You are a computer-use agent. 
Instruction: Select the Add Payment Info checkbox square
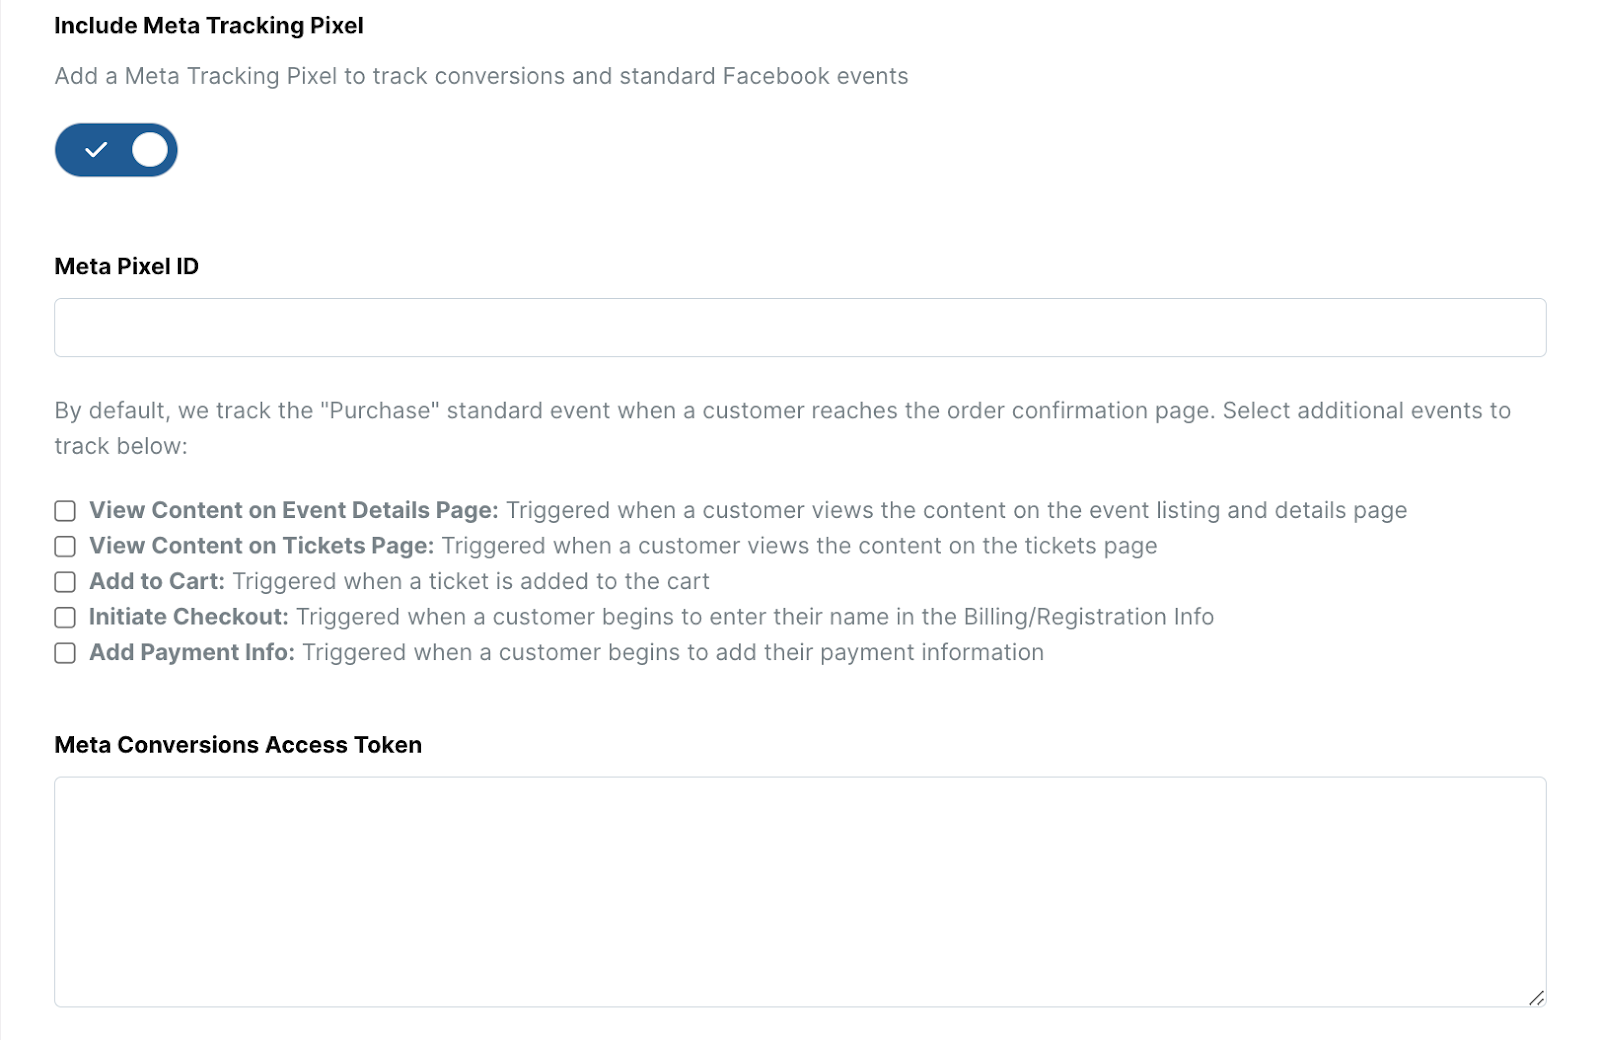click(x=65, y=653)
